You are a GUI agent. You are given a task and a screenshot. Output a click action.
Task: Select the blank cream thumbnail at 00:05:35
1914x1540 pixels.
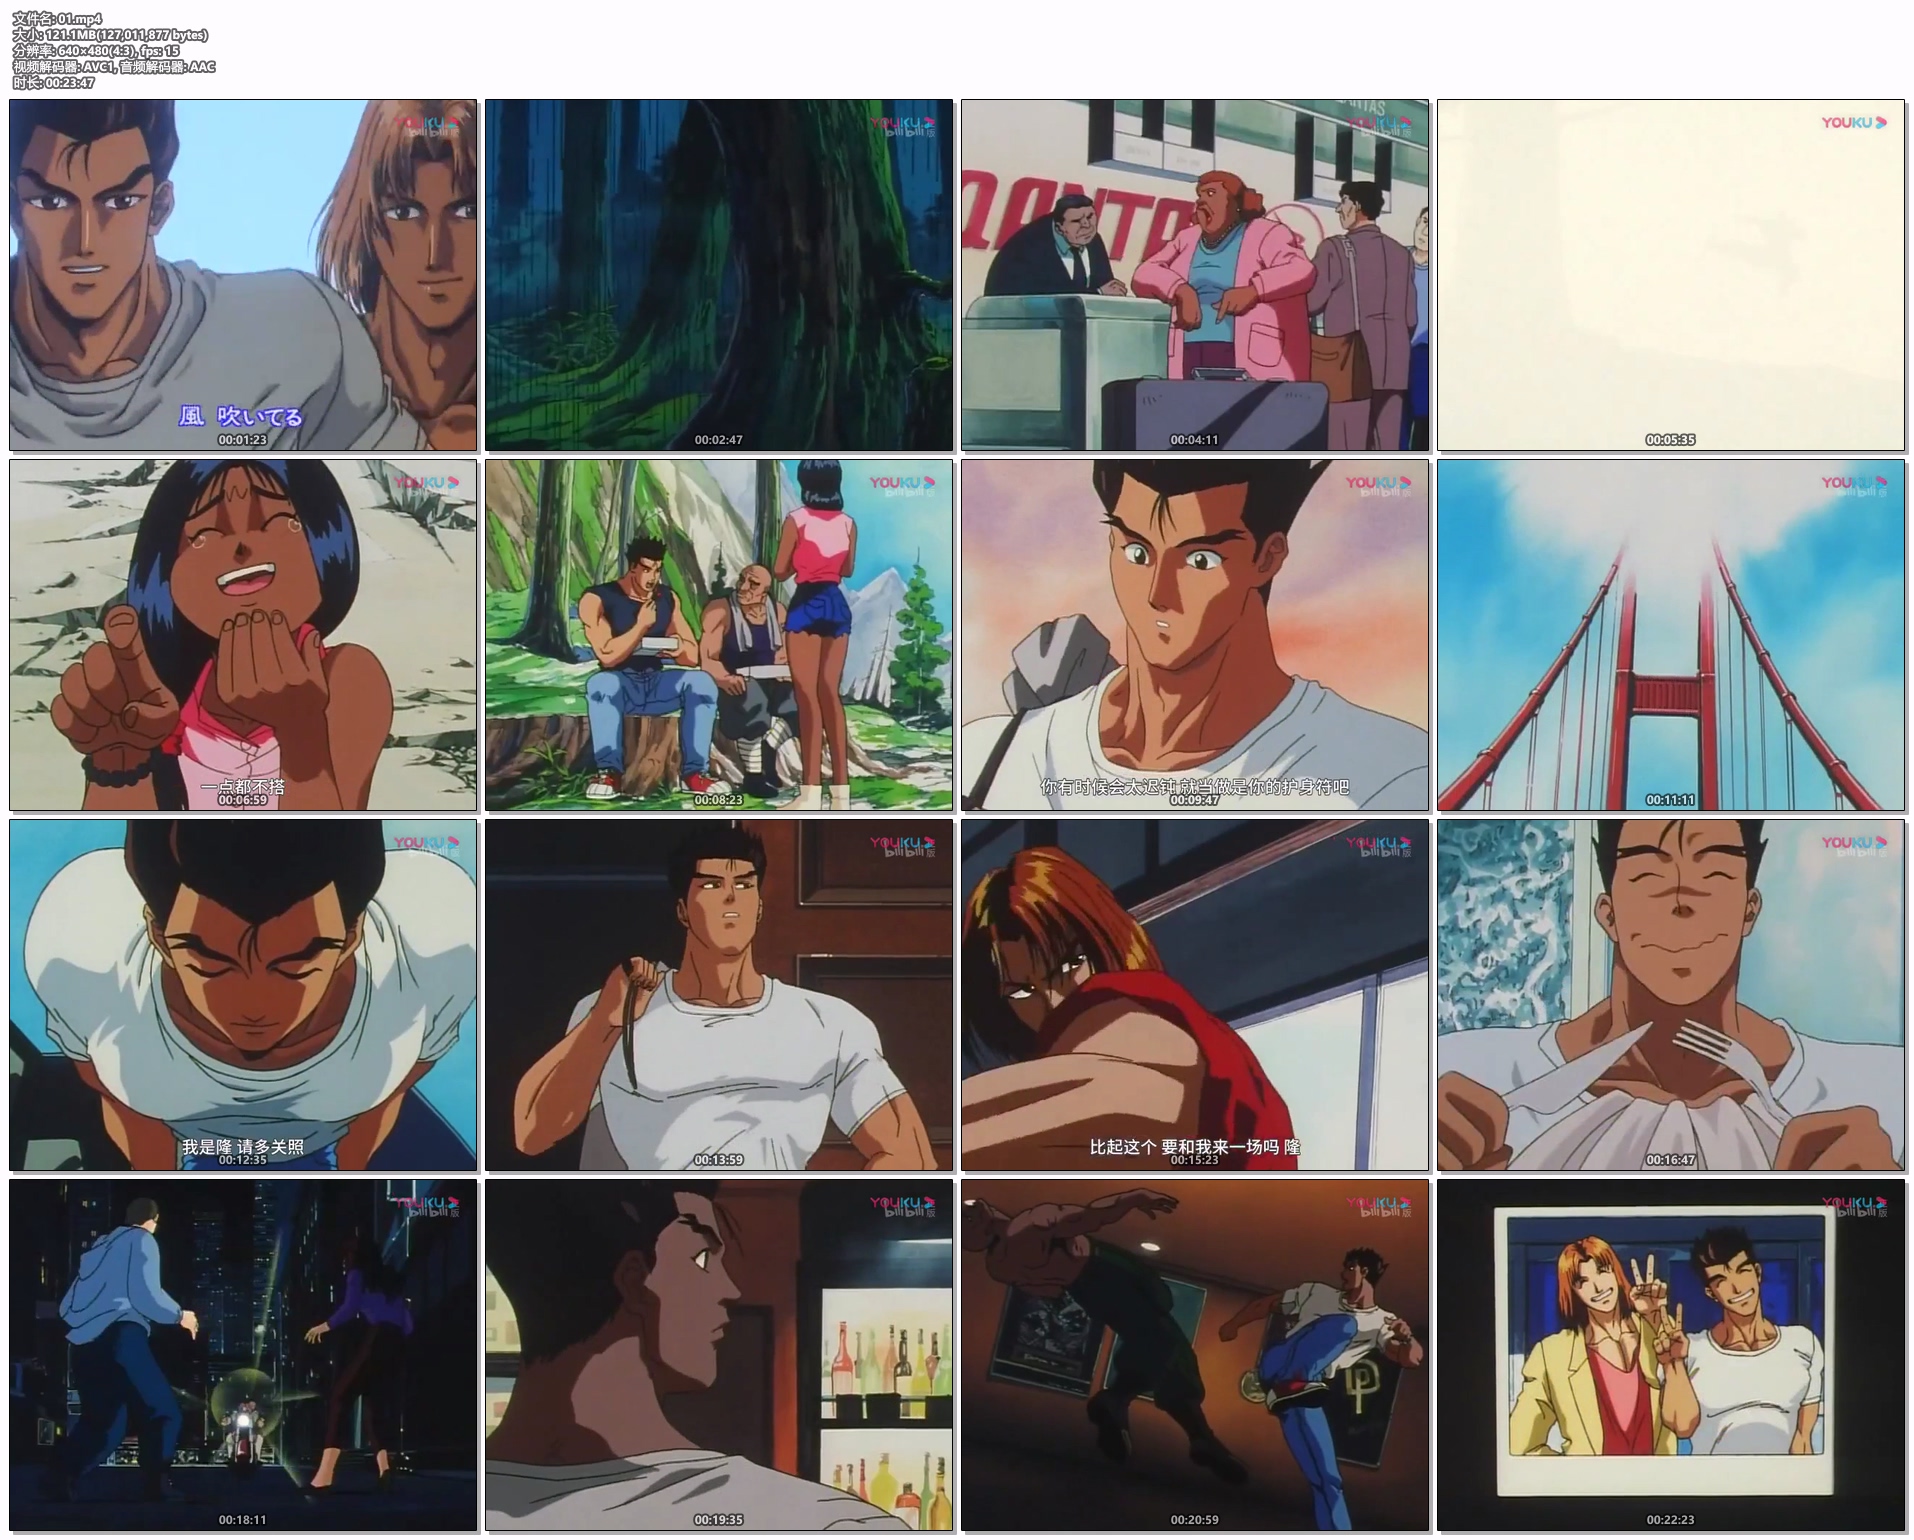pyautogui.click(x=1671, y=275)
